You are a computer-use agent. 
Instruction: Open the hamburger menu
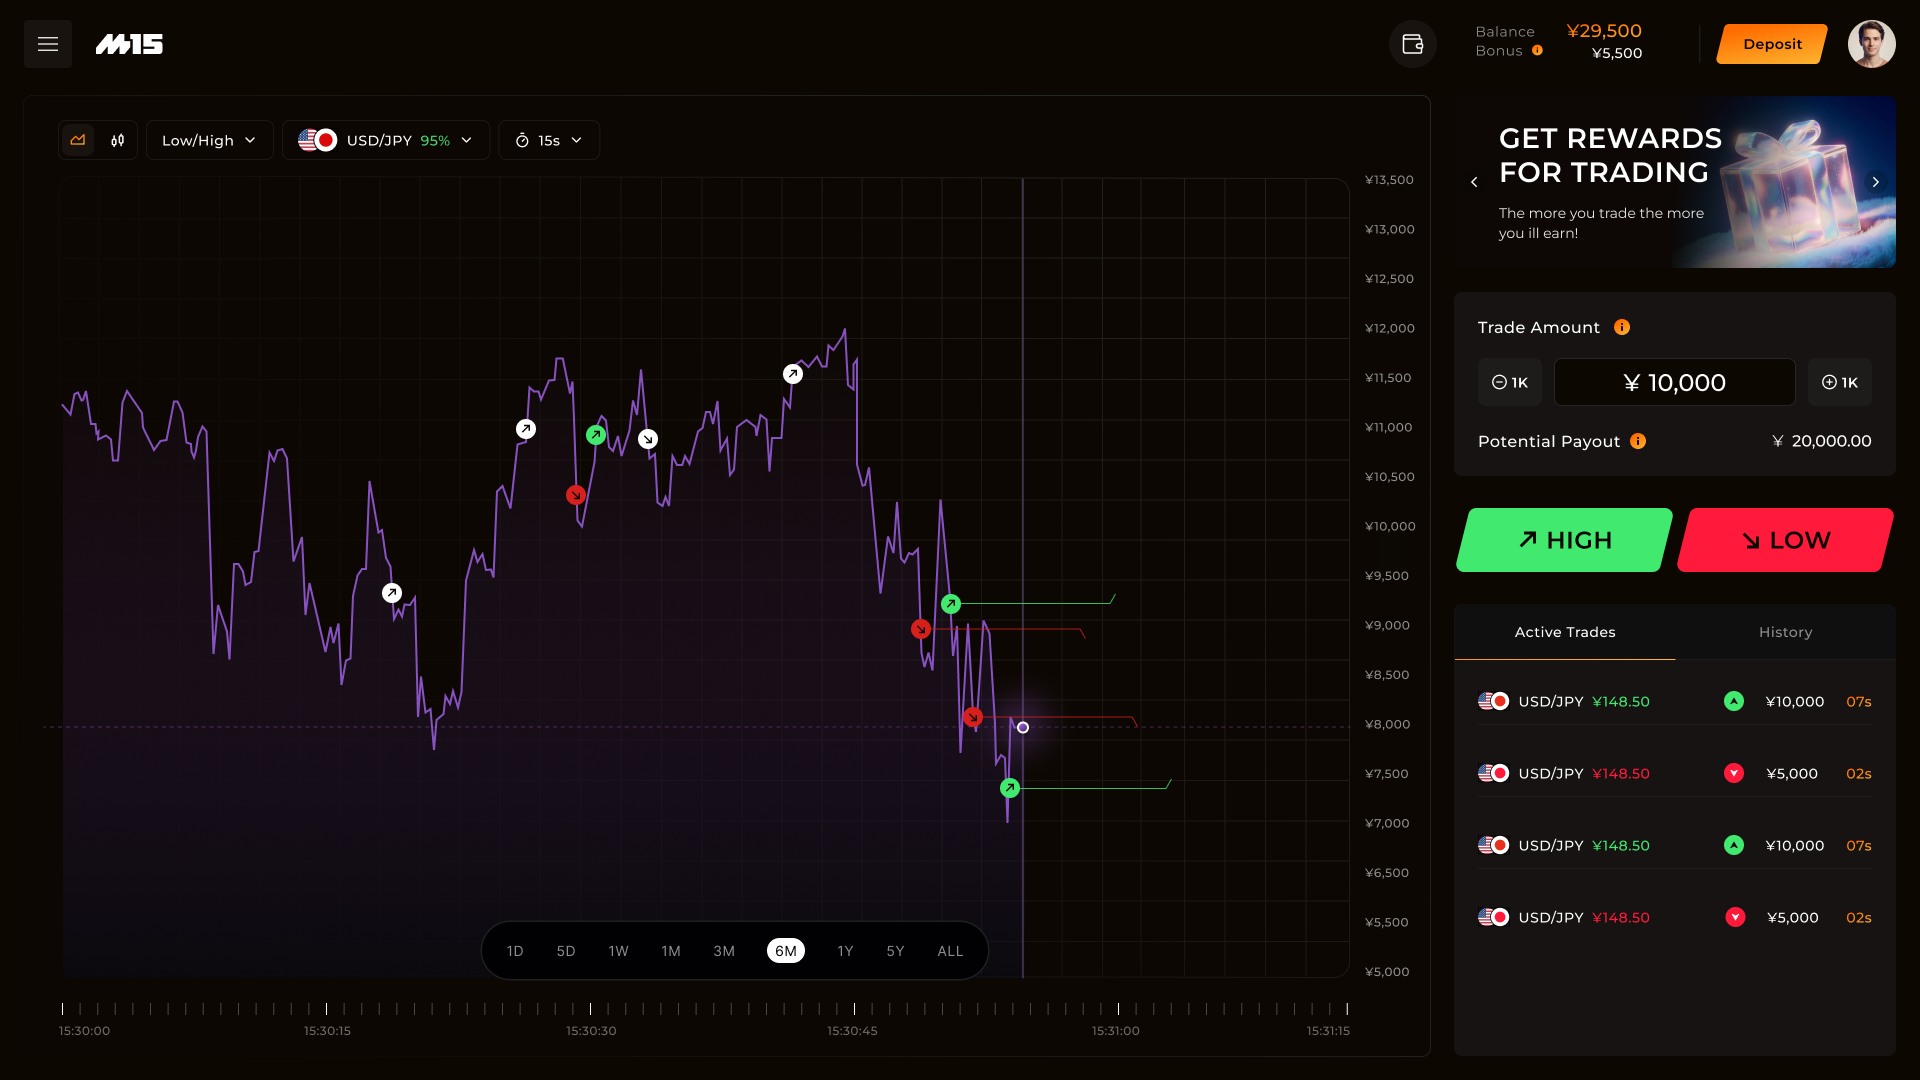pyautogui.click(x=47, y=44)
